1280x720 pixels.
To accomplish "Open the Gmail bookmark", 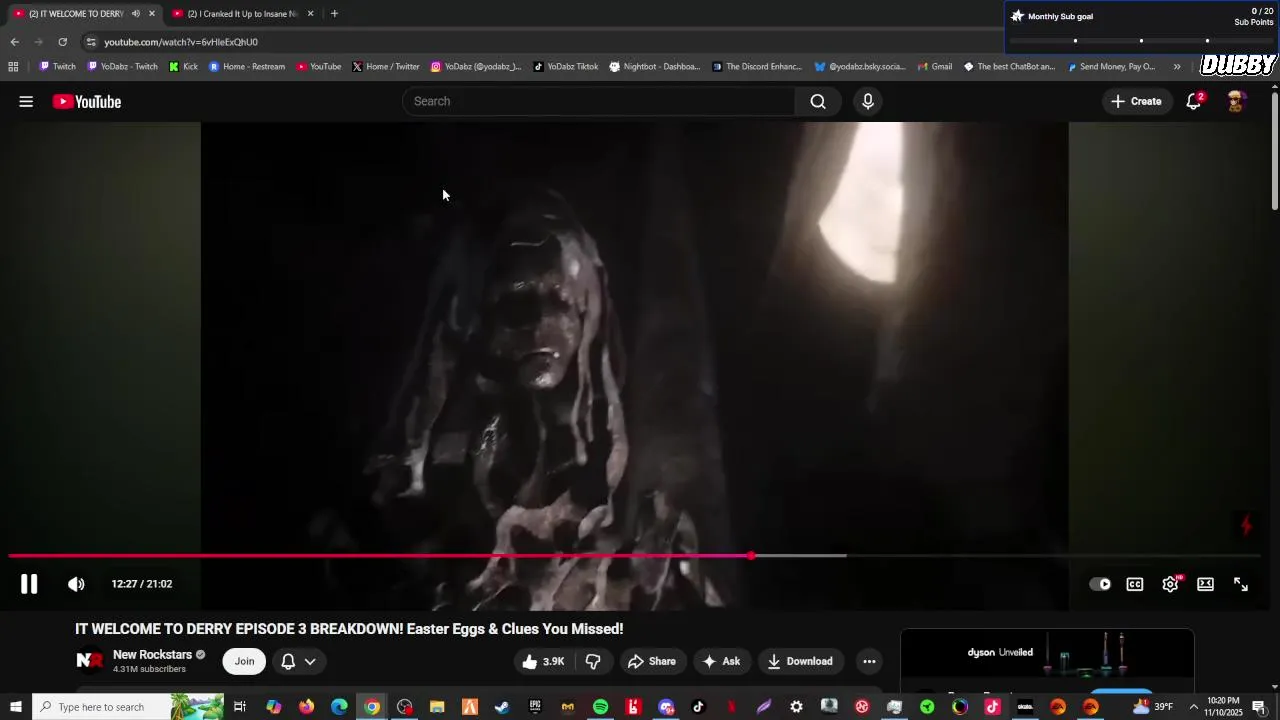I will tap(934, 67).
